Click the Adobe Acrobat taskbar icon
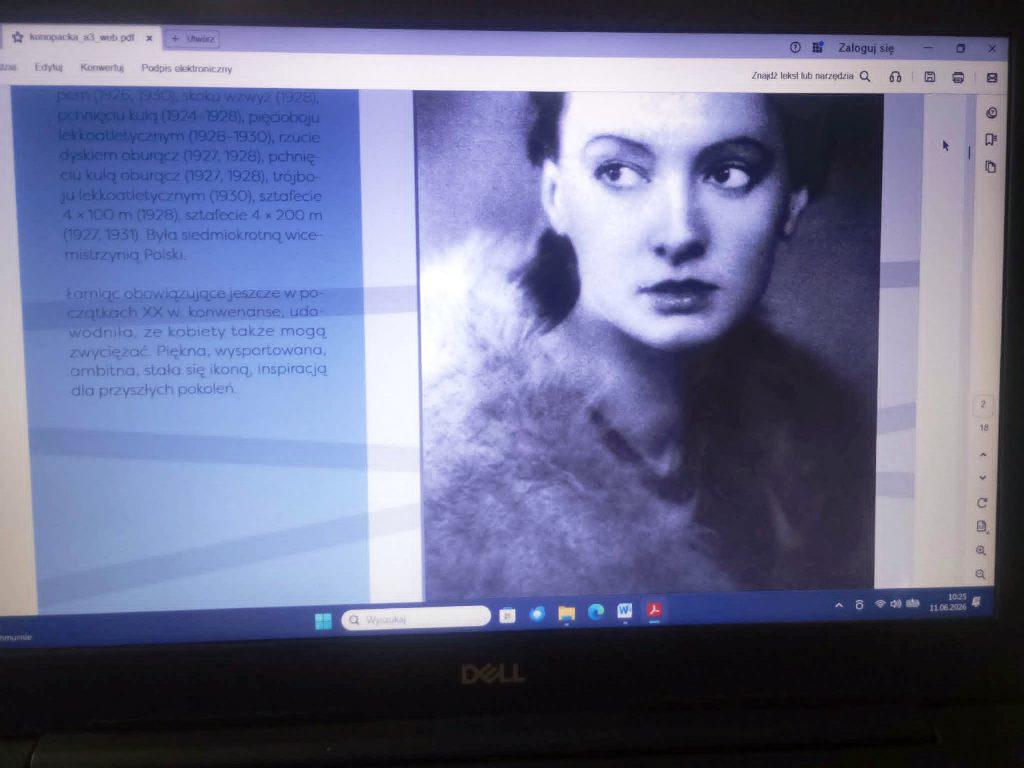Image resolution: width=1024 pixels, height=768 pixels. [654, 610]
